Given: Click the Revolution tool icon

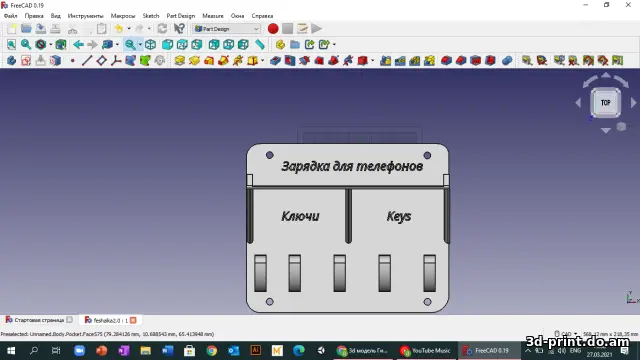Looking at the screenshot, I should pyautogui.click(x=194, y=61).
